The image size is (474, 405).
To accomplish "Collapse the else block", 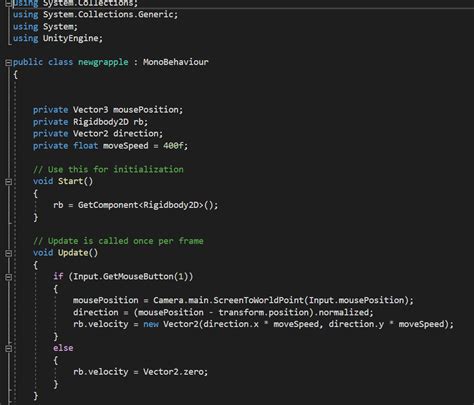I will click(x=9, y=349).
